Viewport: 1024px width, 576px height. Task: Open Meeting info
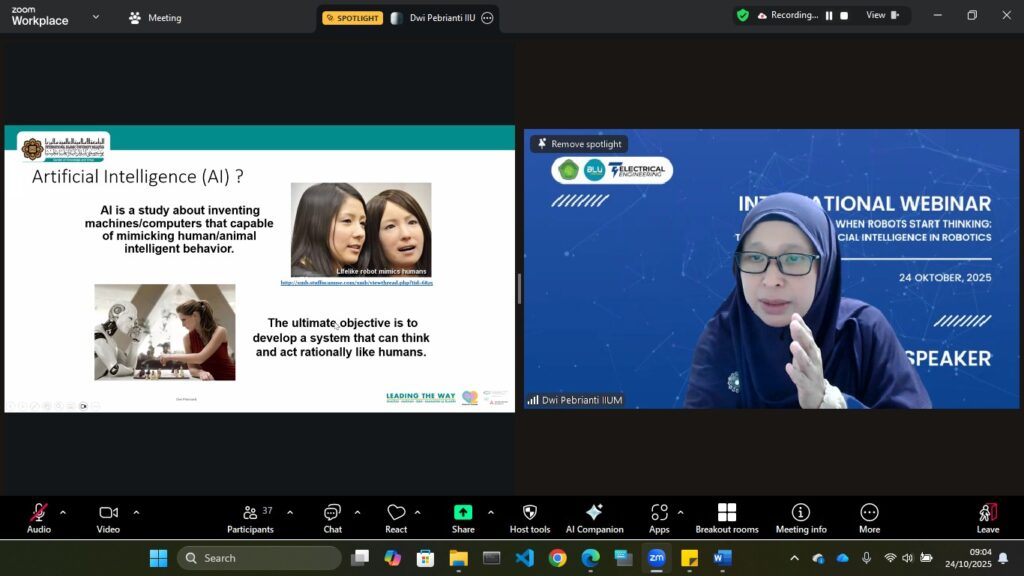(x=801, y=517)
